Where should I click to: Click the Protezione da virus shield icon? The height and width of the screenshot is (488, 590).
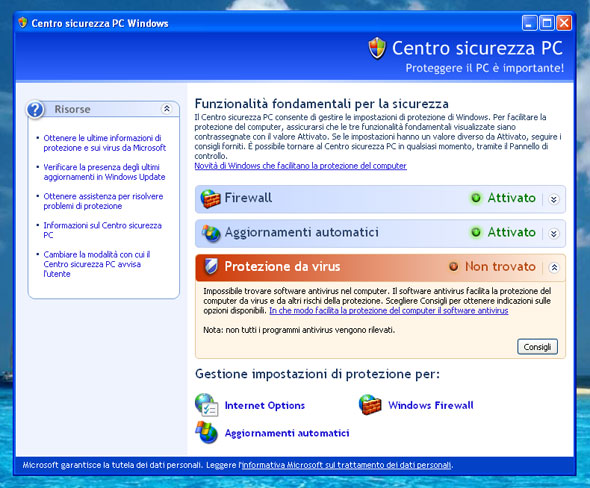pyautogui.click(x=211, y=266)
